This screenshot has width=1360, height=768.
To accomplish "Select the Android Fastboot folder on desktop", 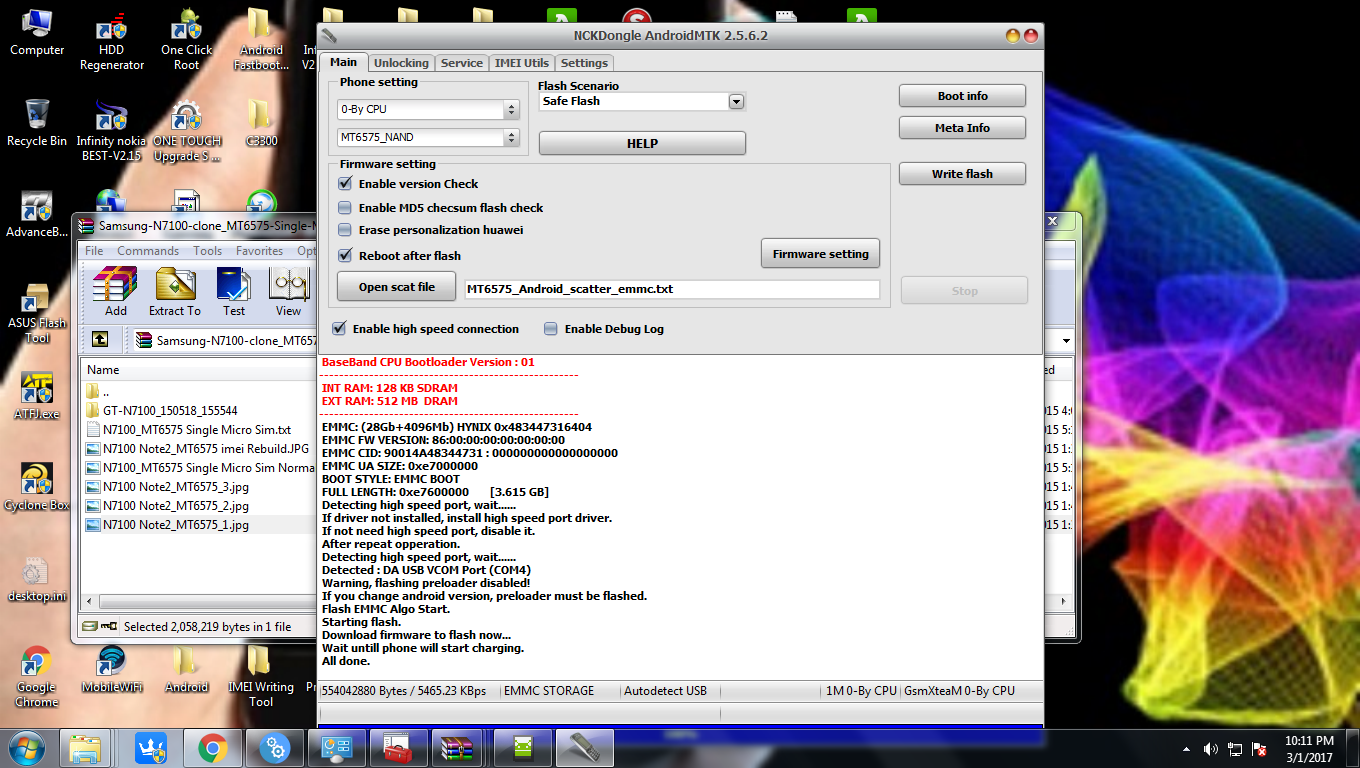I will 261,42.
